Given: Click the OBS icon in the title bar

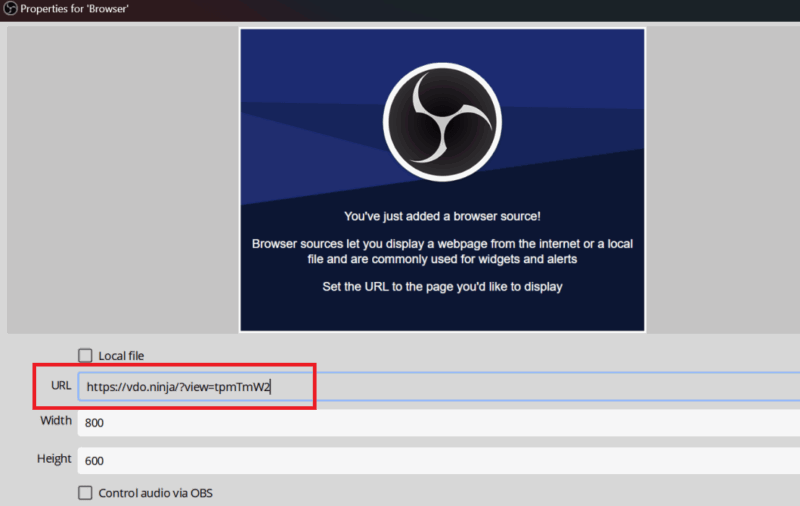Looking at the screenshot, I should tap(10, 9).
